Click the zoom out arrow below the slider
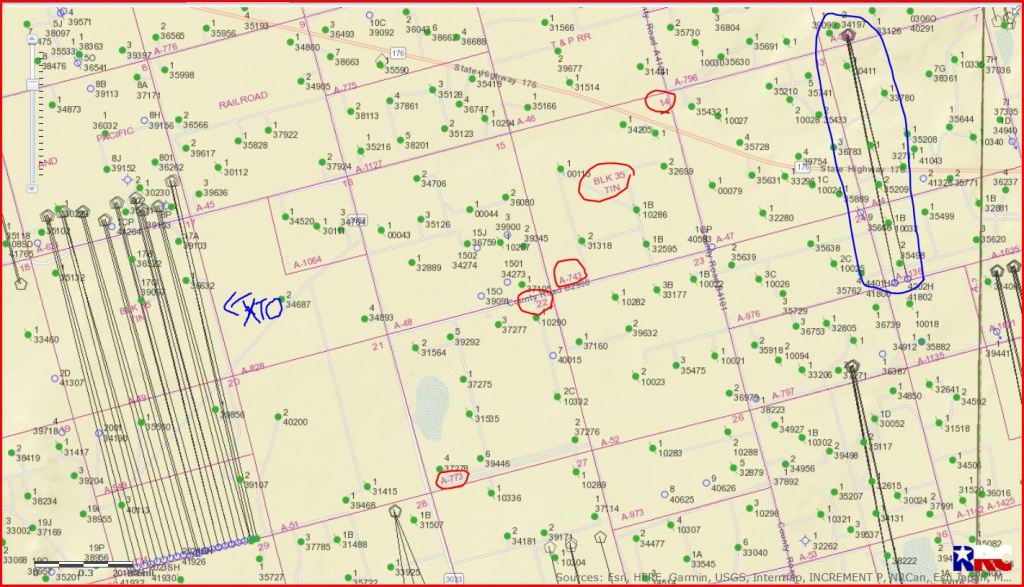 click(32, 186)
